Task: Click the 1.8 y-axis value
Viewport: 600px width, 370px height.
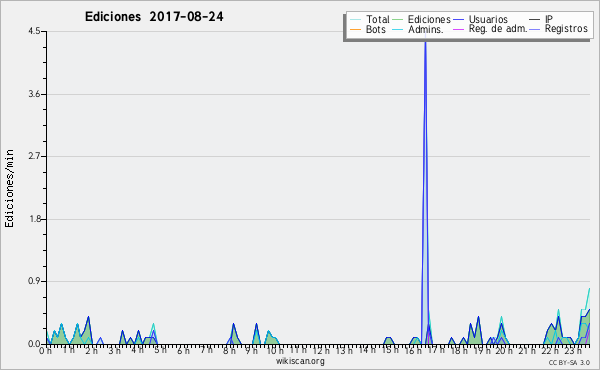Action: click(34, 219)
